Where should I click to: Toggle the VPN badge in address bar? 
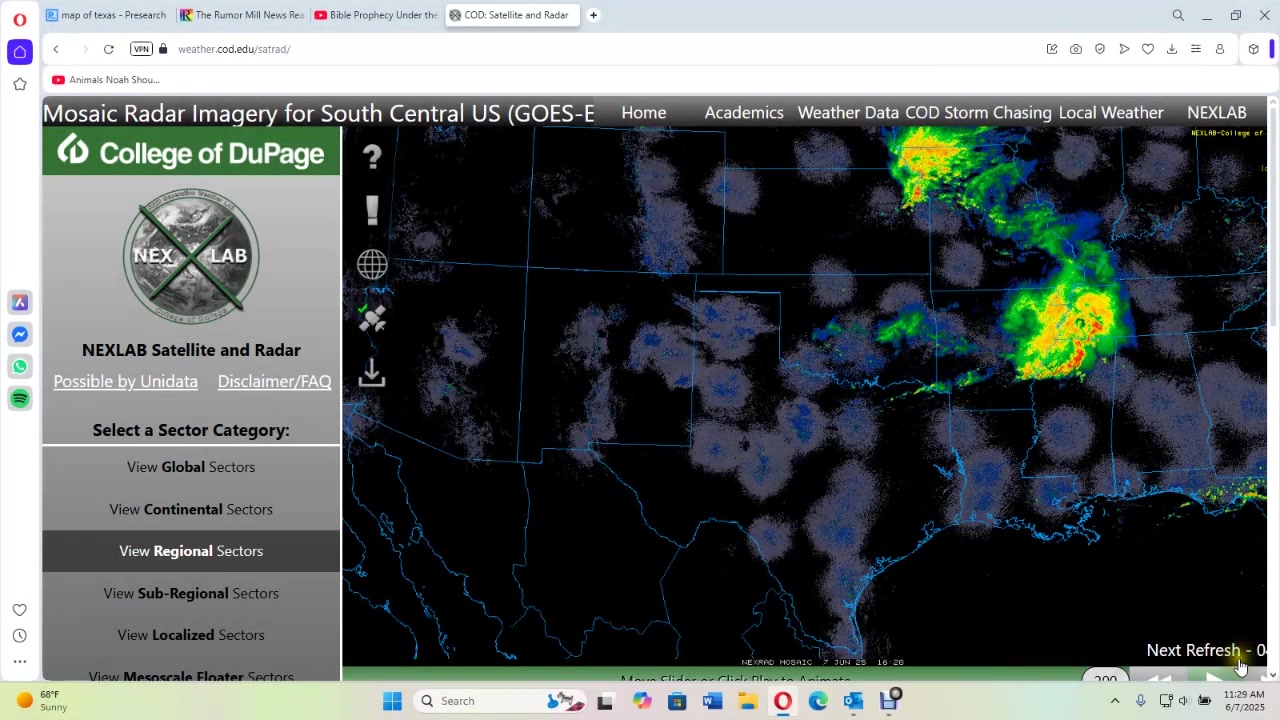click(141, 49)
